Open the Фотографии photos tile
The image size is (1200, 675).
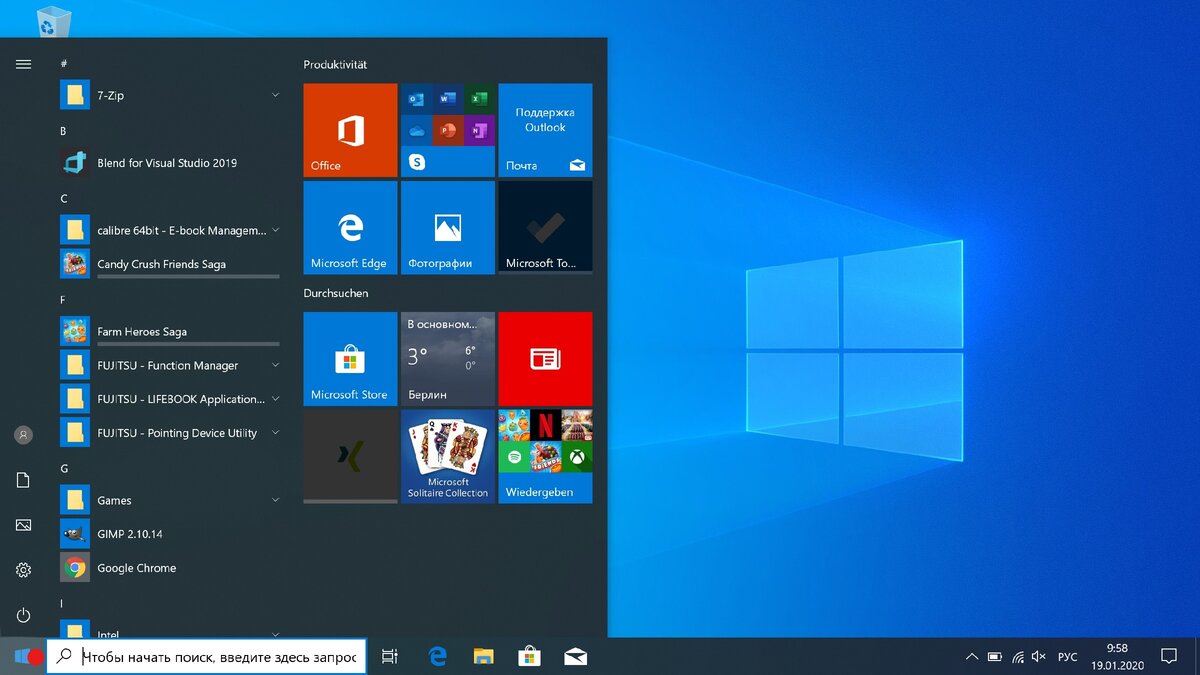448,227
